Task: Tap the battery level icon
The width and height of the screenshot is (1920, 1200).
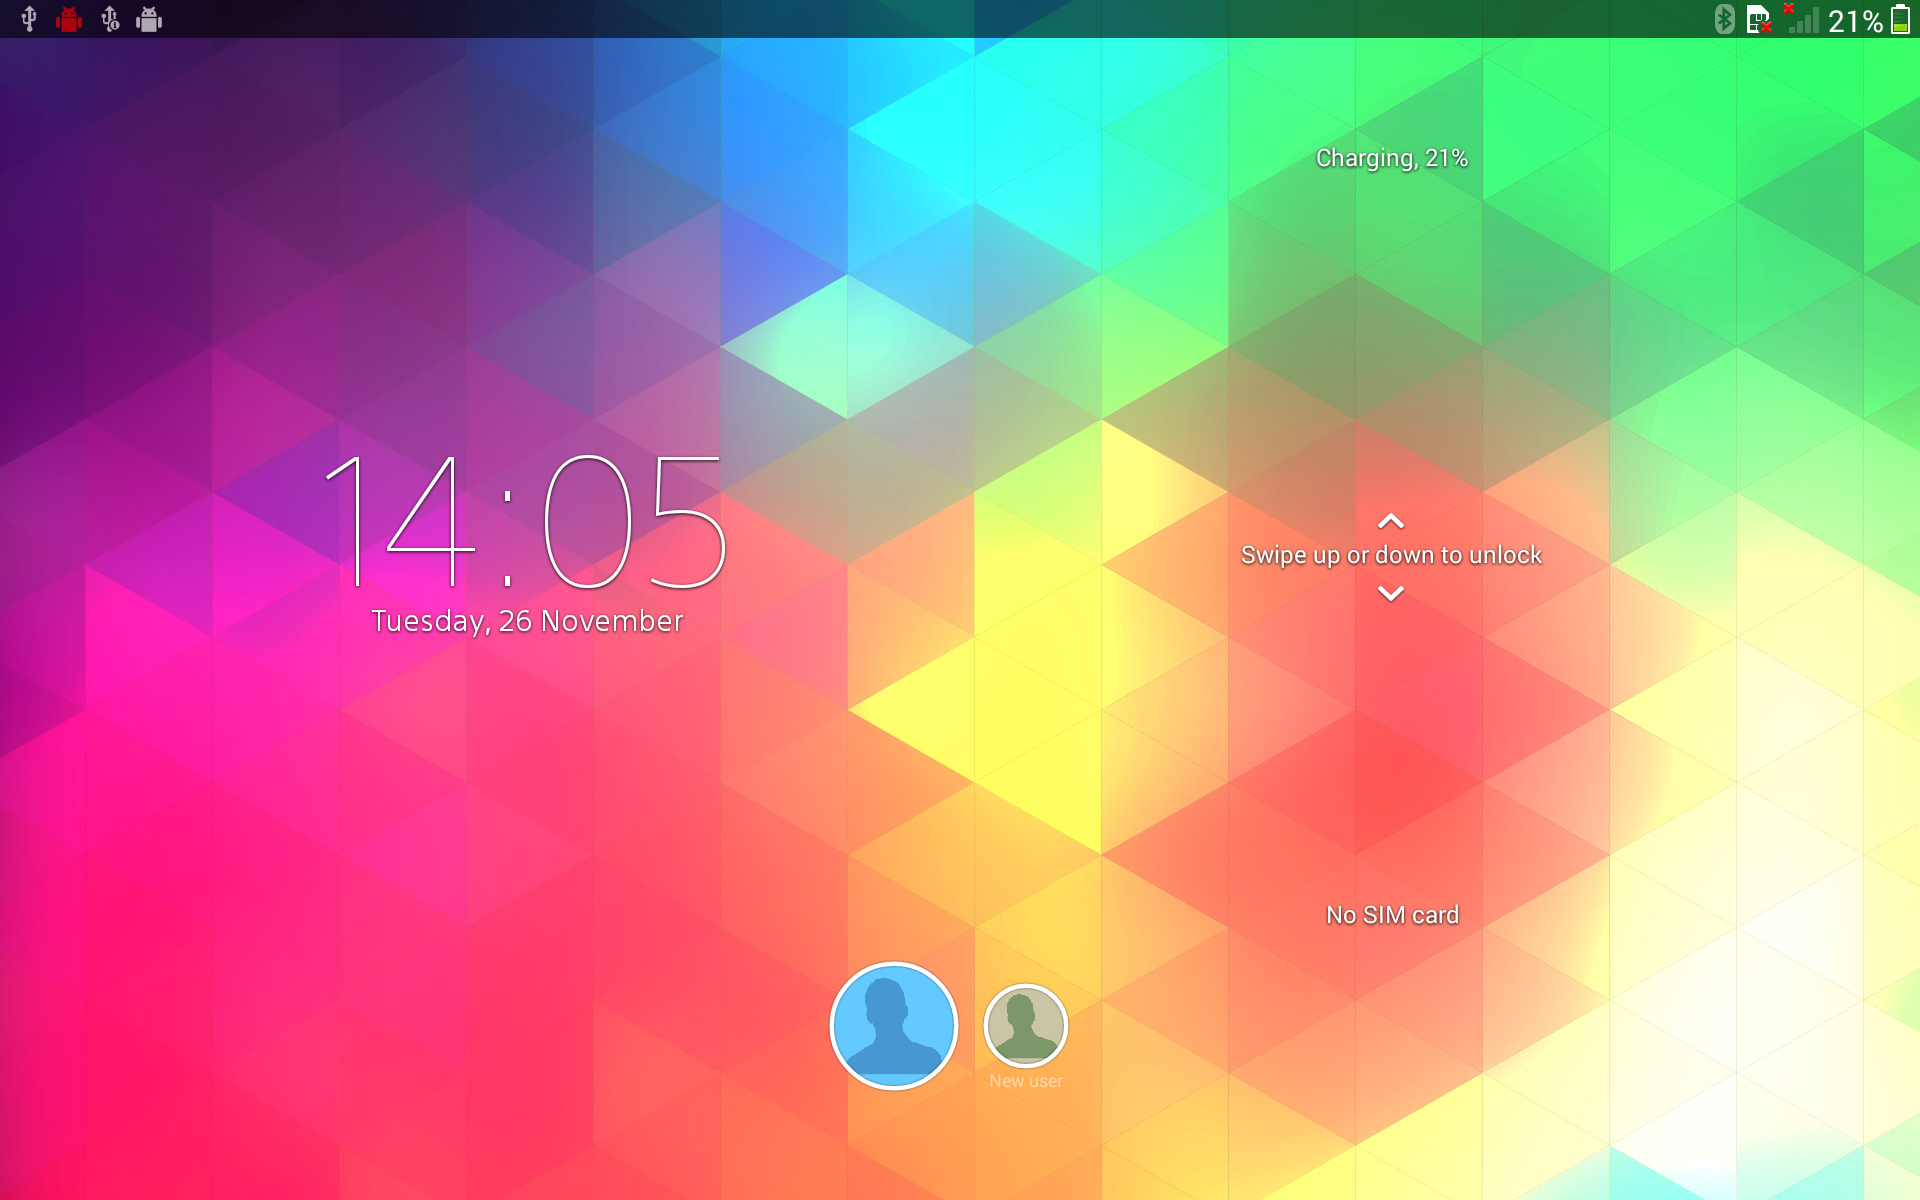Action: click(1900, 19)
